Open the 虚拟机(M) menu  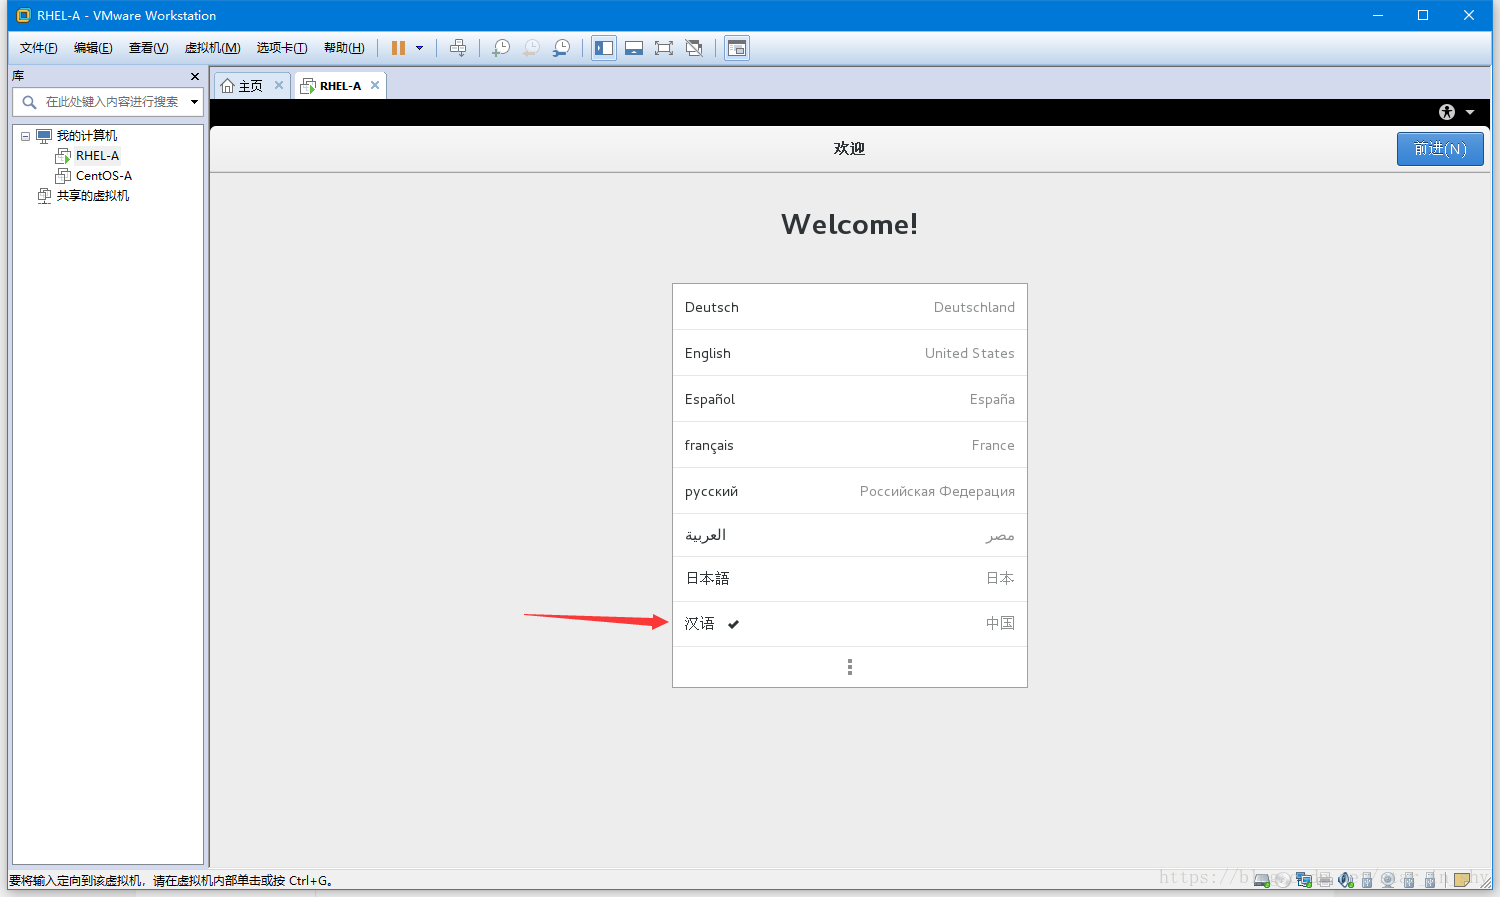point(212,48)
